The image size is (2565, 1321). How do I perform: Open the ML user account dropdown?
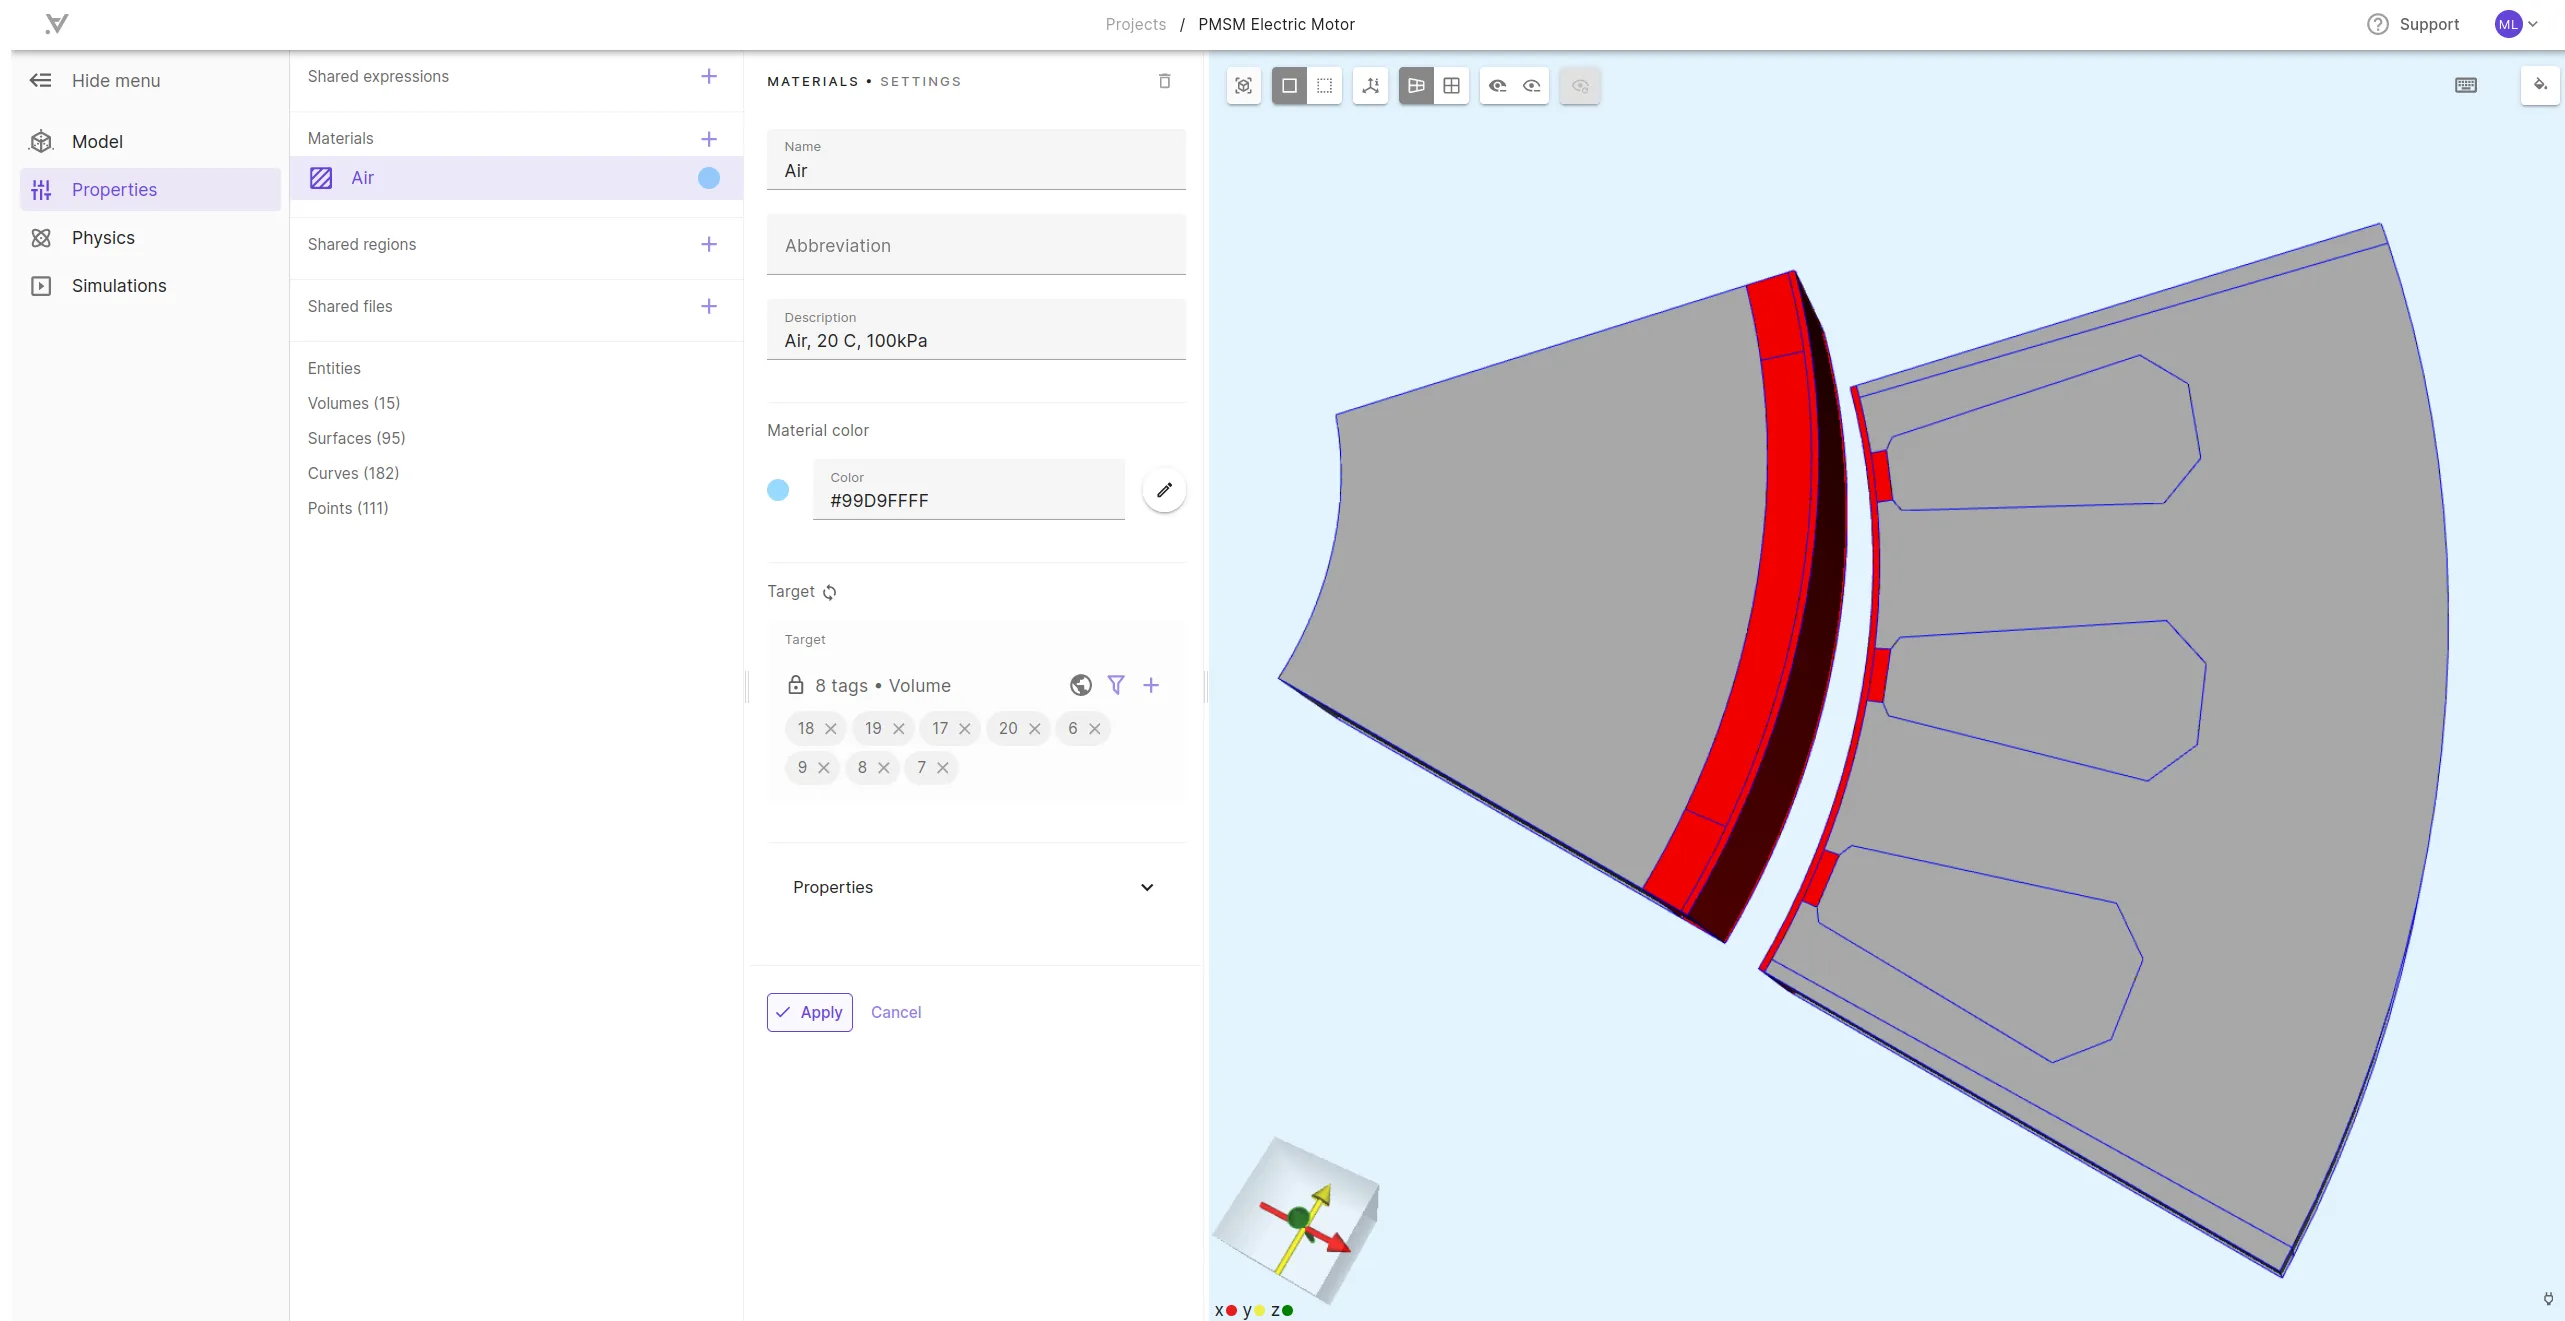point(2517,24)
